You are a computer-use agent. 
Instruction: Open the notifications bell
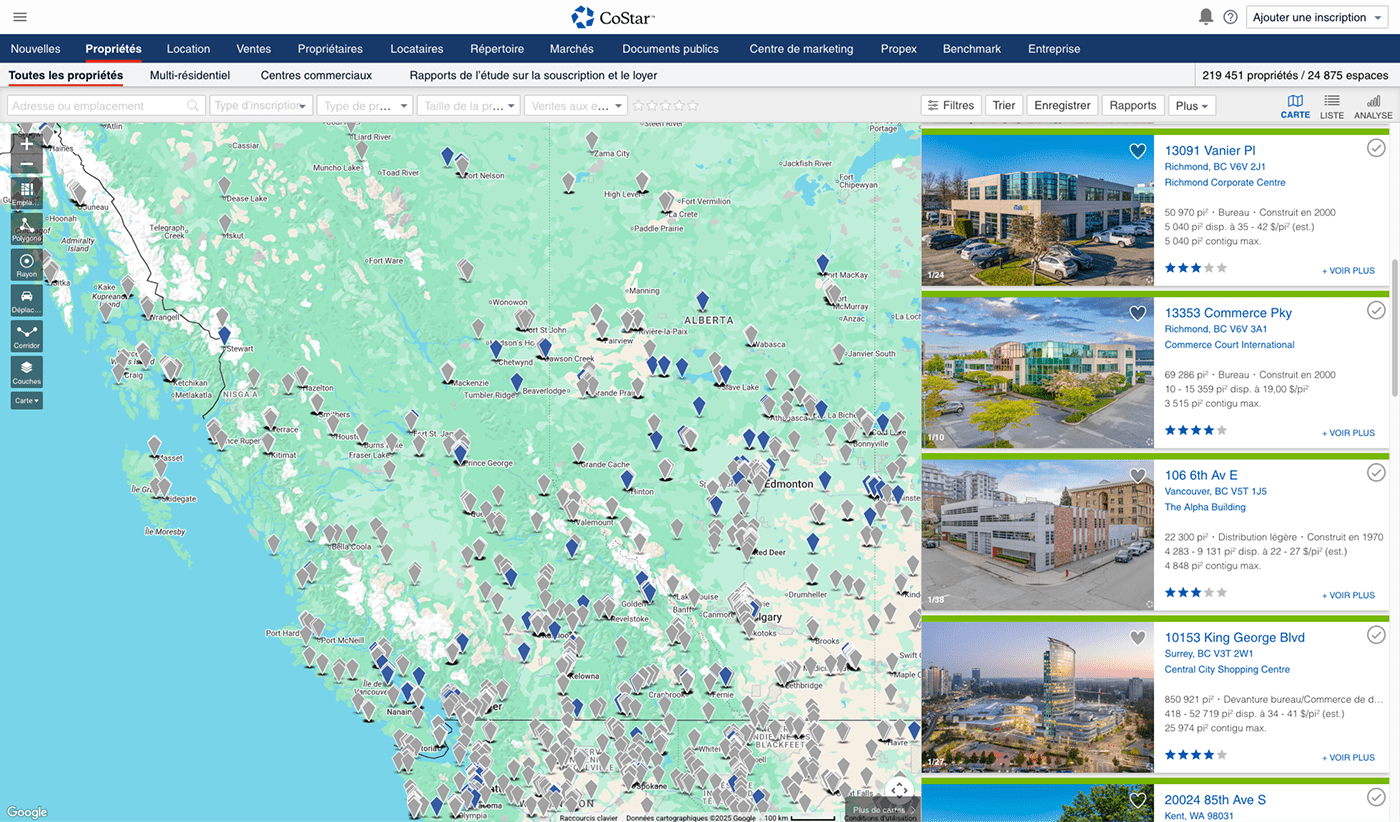(x=1206, y=17)
